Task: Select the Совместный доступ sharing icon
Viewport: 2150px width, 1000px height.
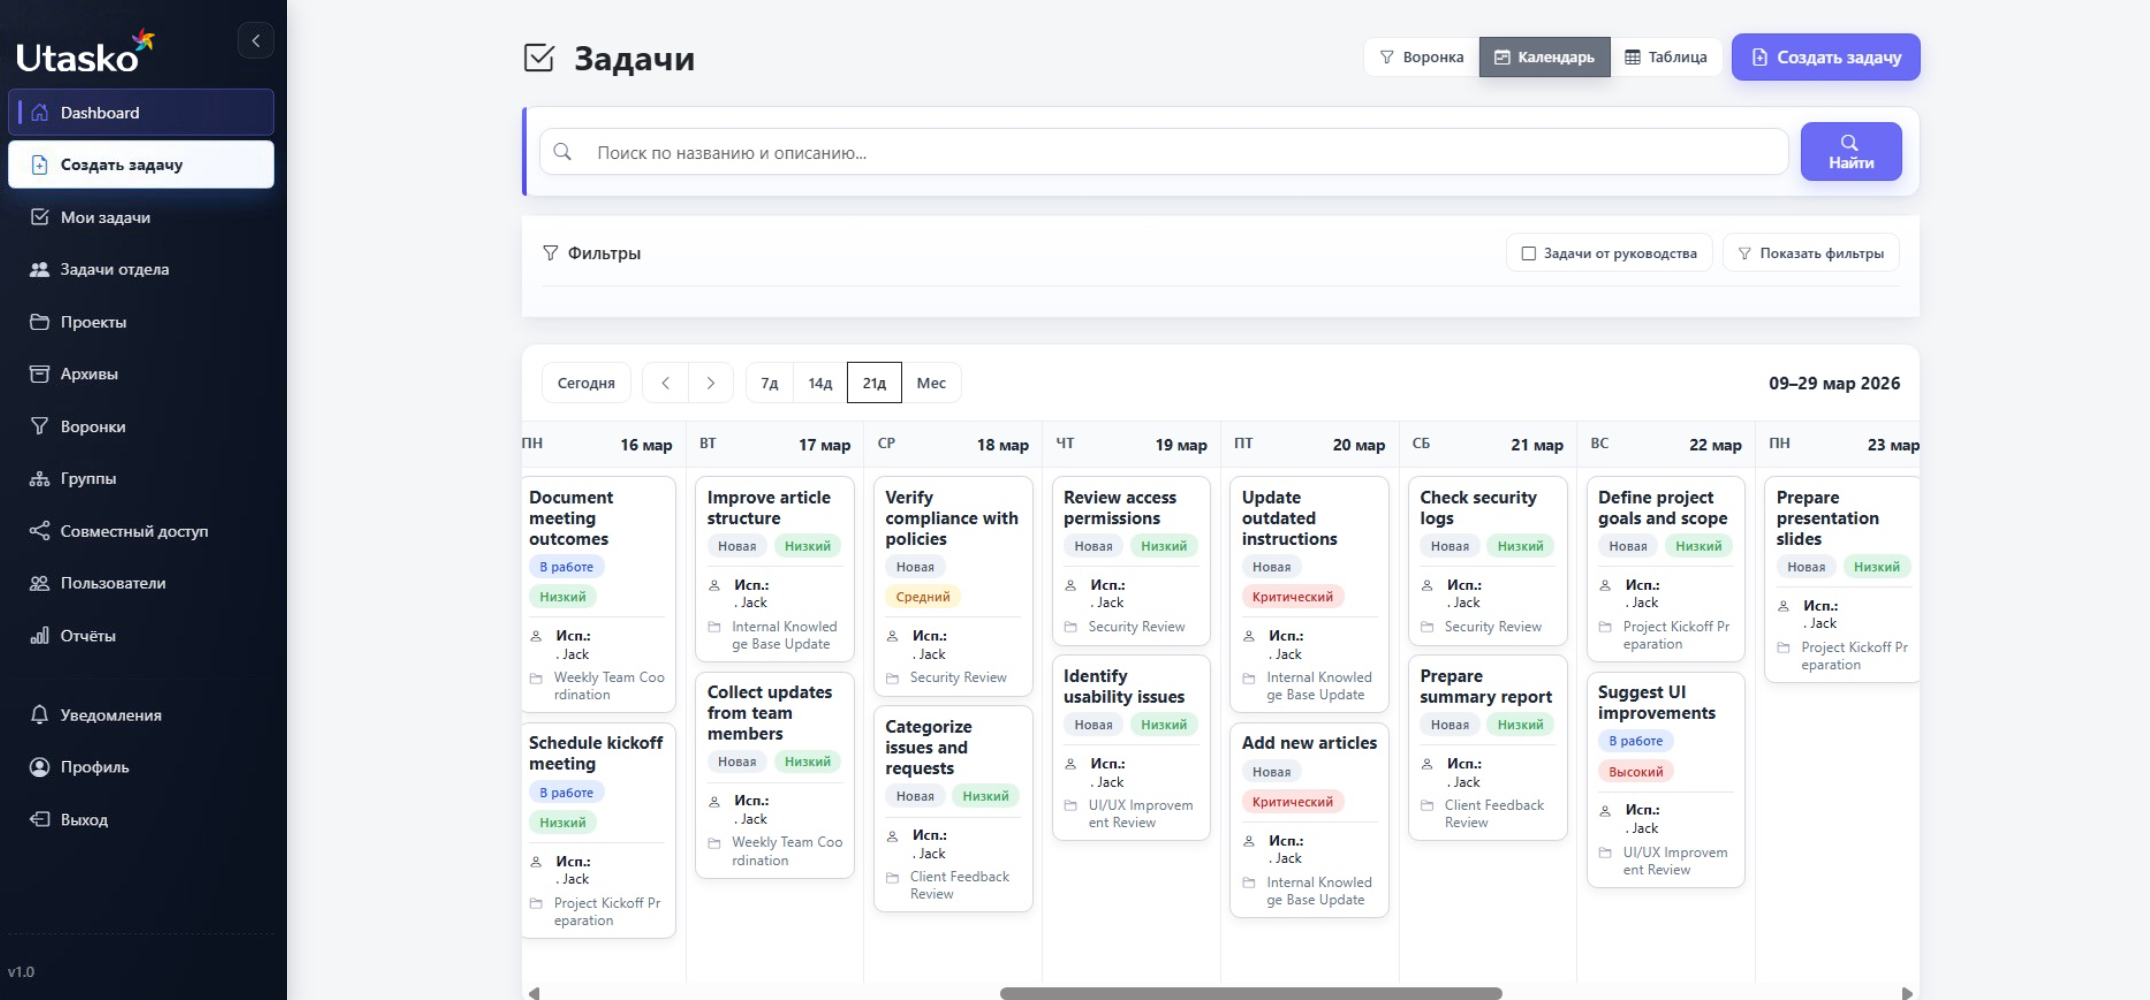Action: (40, 531)
